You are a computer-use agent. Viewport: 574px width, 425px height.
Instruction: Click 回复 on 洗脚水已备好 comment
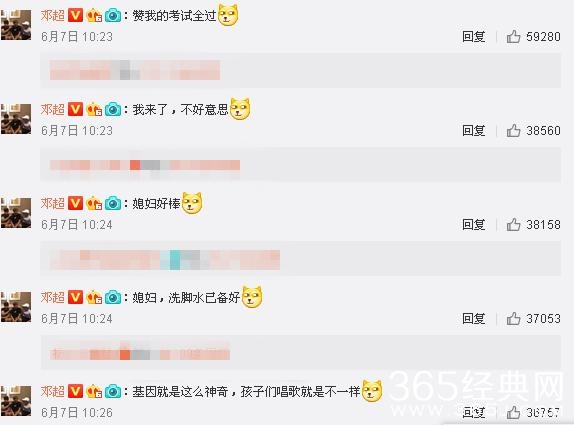(473, 318)
